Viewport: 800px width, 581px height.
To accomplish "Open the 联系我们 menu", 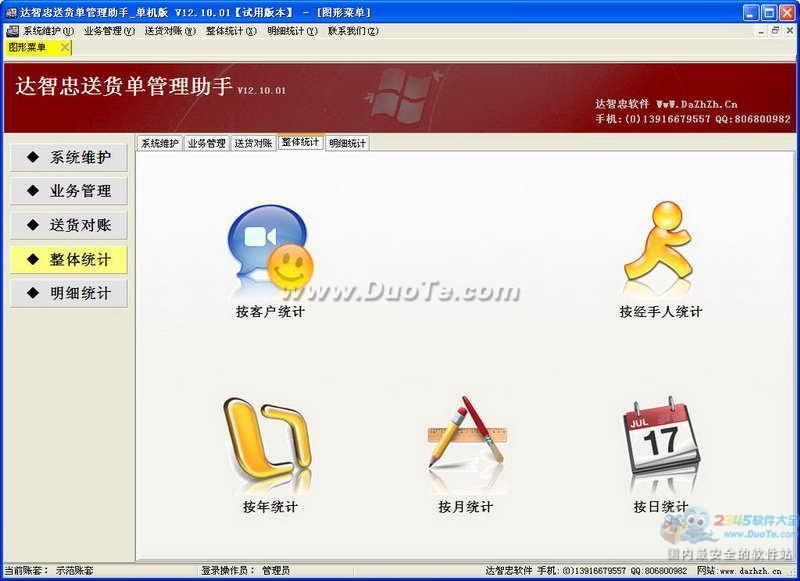I will point(353,31).
